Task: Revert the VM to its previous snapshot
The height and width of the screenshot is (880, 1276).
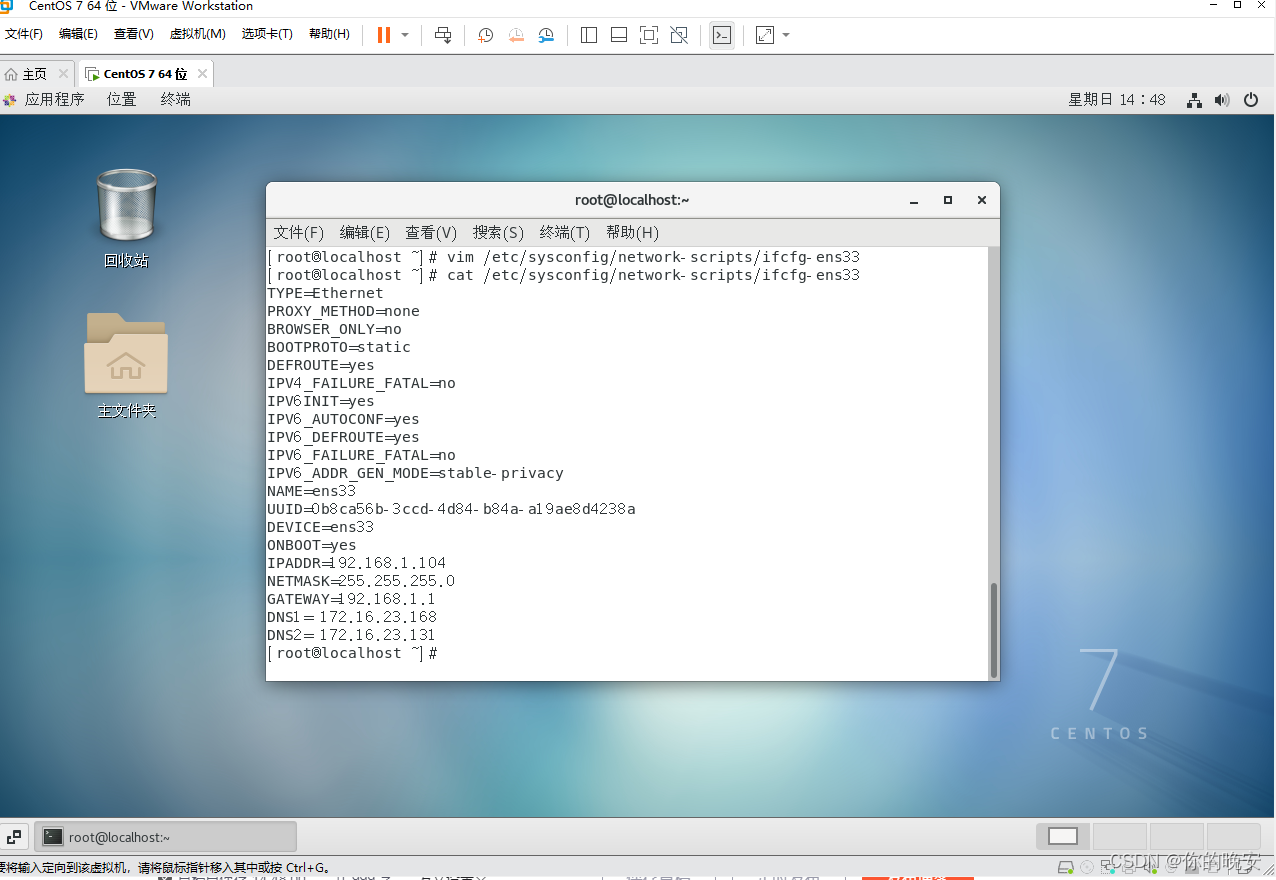Action: click(516, 35)
